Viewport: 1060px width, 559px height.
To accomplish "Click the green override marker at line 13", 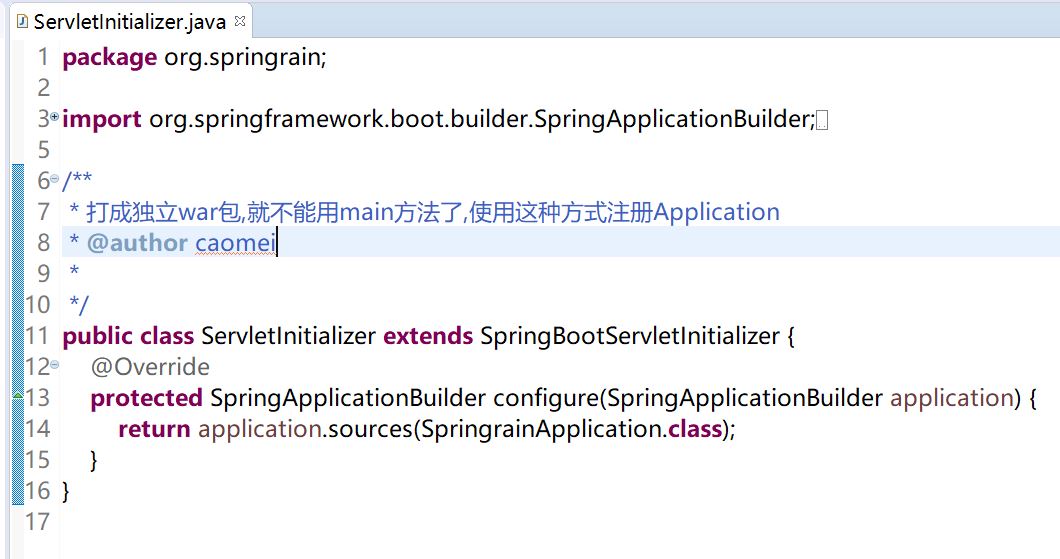I will pos(17,397).
